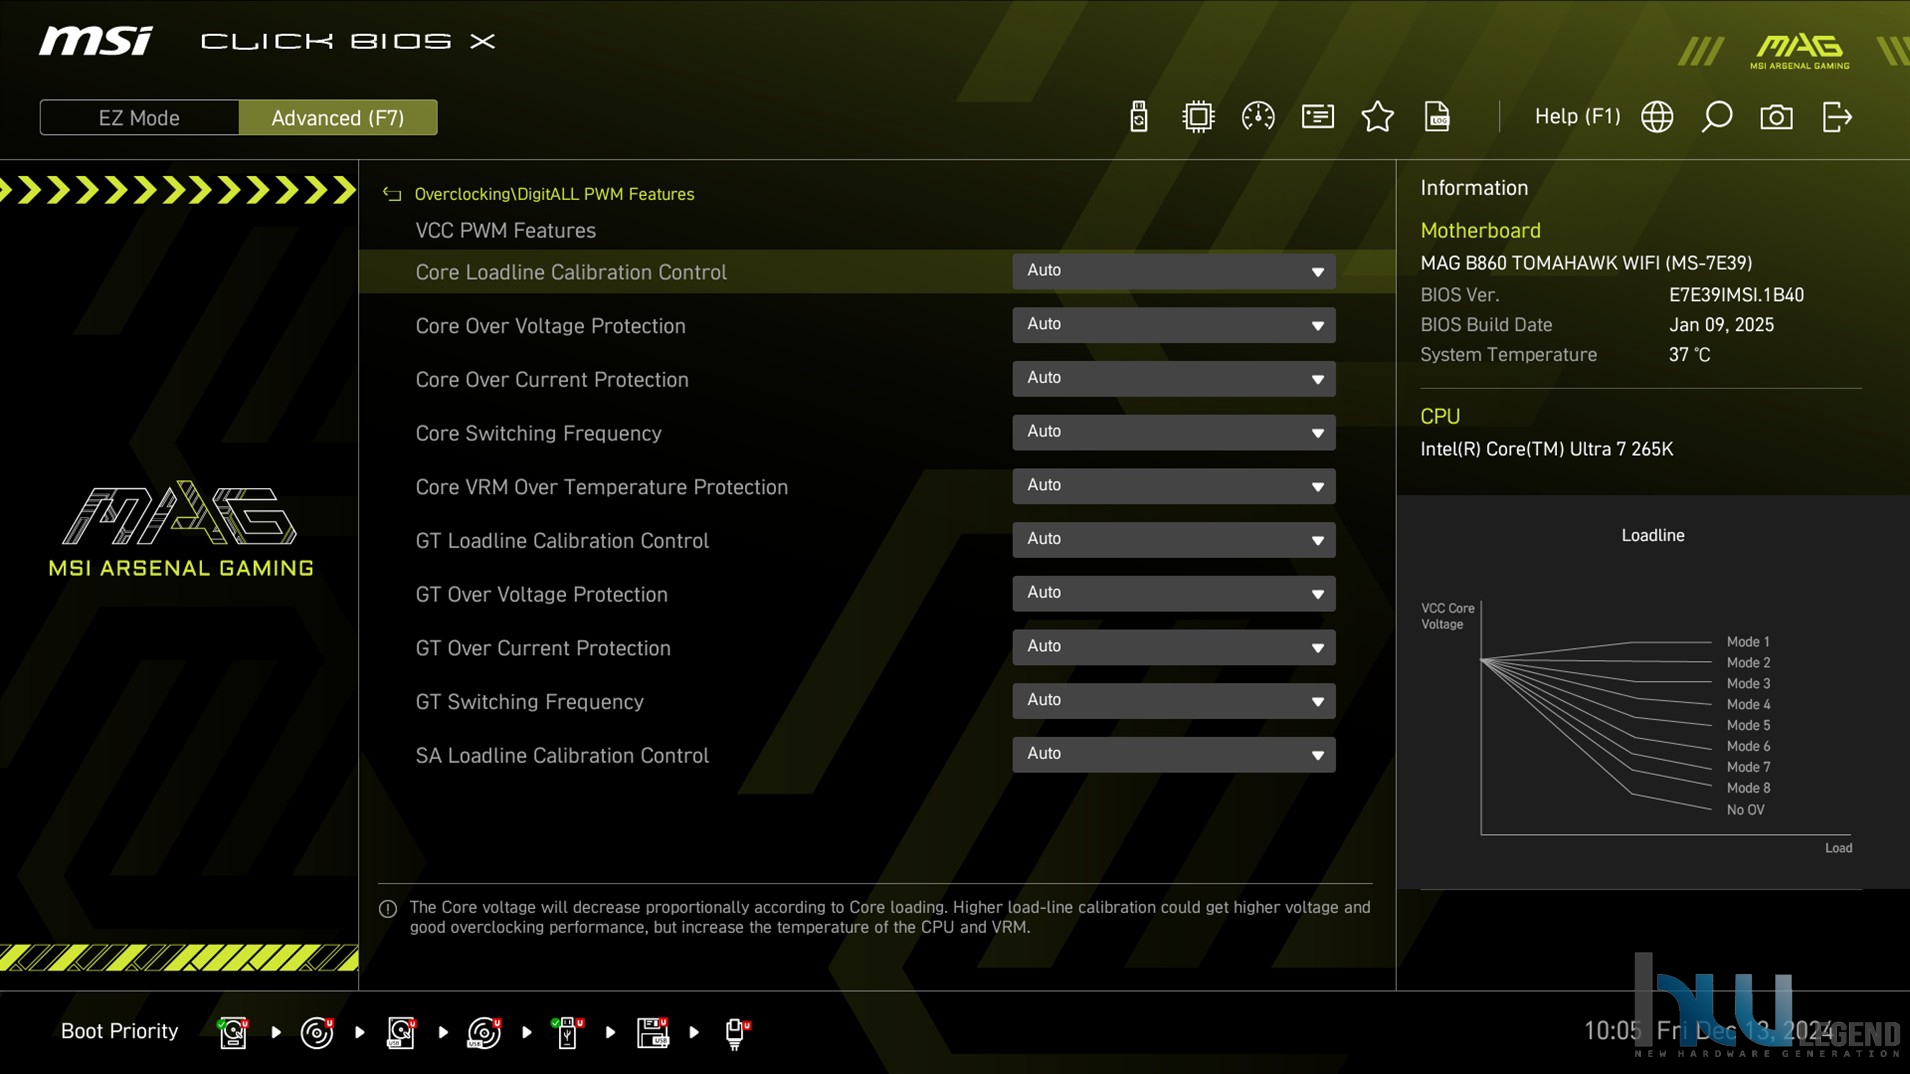Click the Overclocking\DigitALL PWM Features breadcrumb
1910x1074 pixels.
click(554, 194)
